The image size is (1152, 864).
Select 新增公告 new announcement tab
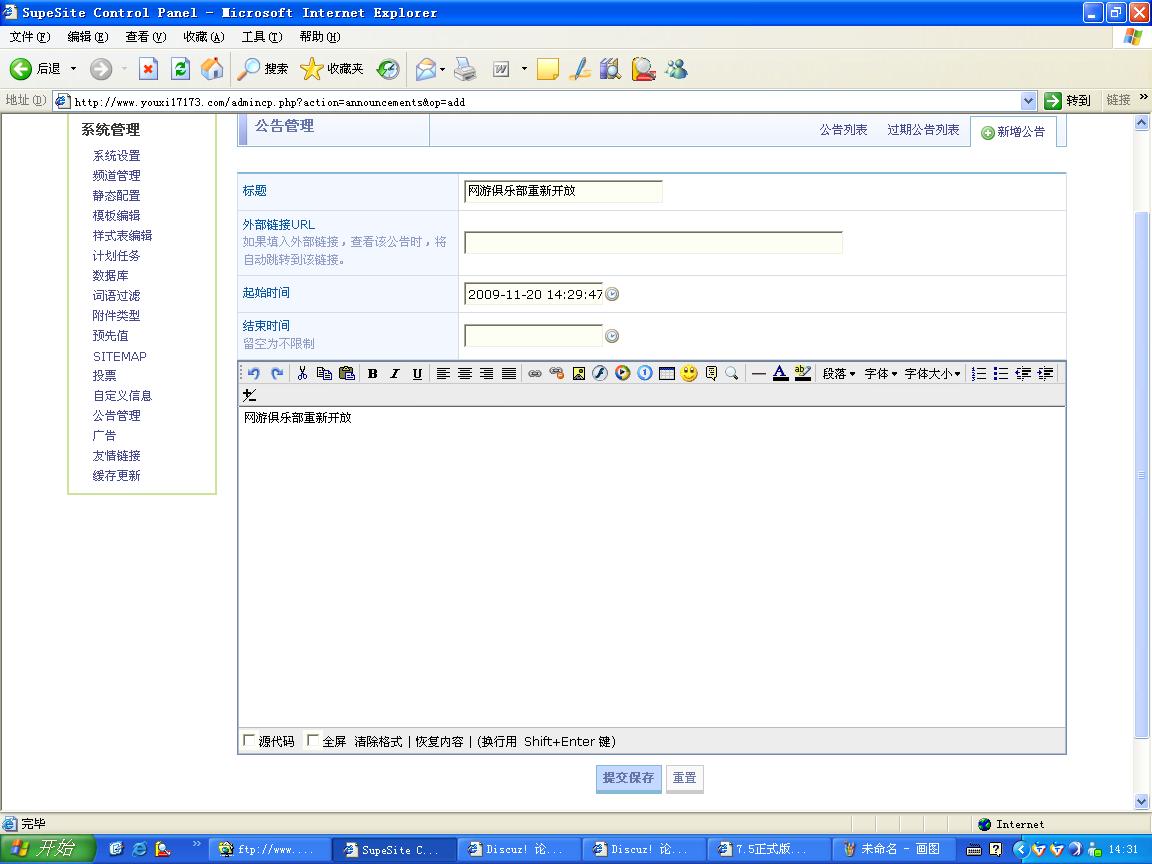pyautogui.click(x=1014, y=132)
